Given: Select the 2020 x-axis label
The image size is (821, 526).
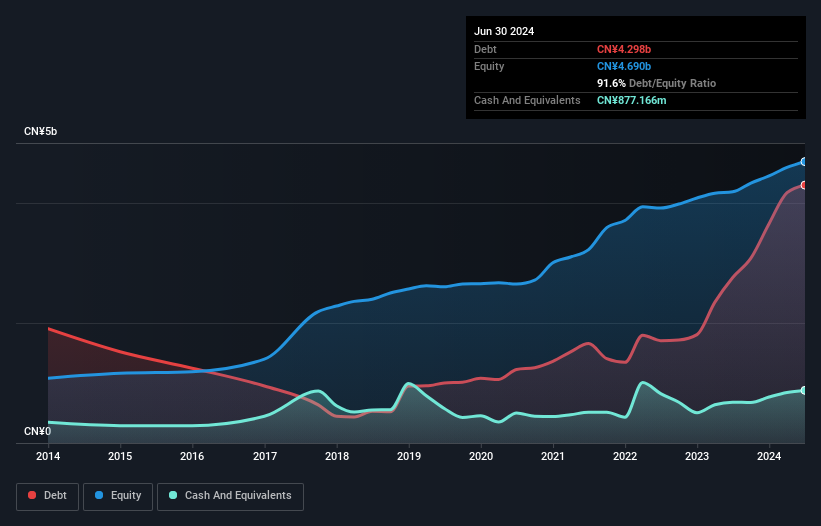Looking at the screenshot, I should (x=481, y=456).
